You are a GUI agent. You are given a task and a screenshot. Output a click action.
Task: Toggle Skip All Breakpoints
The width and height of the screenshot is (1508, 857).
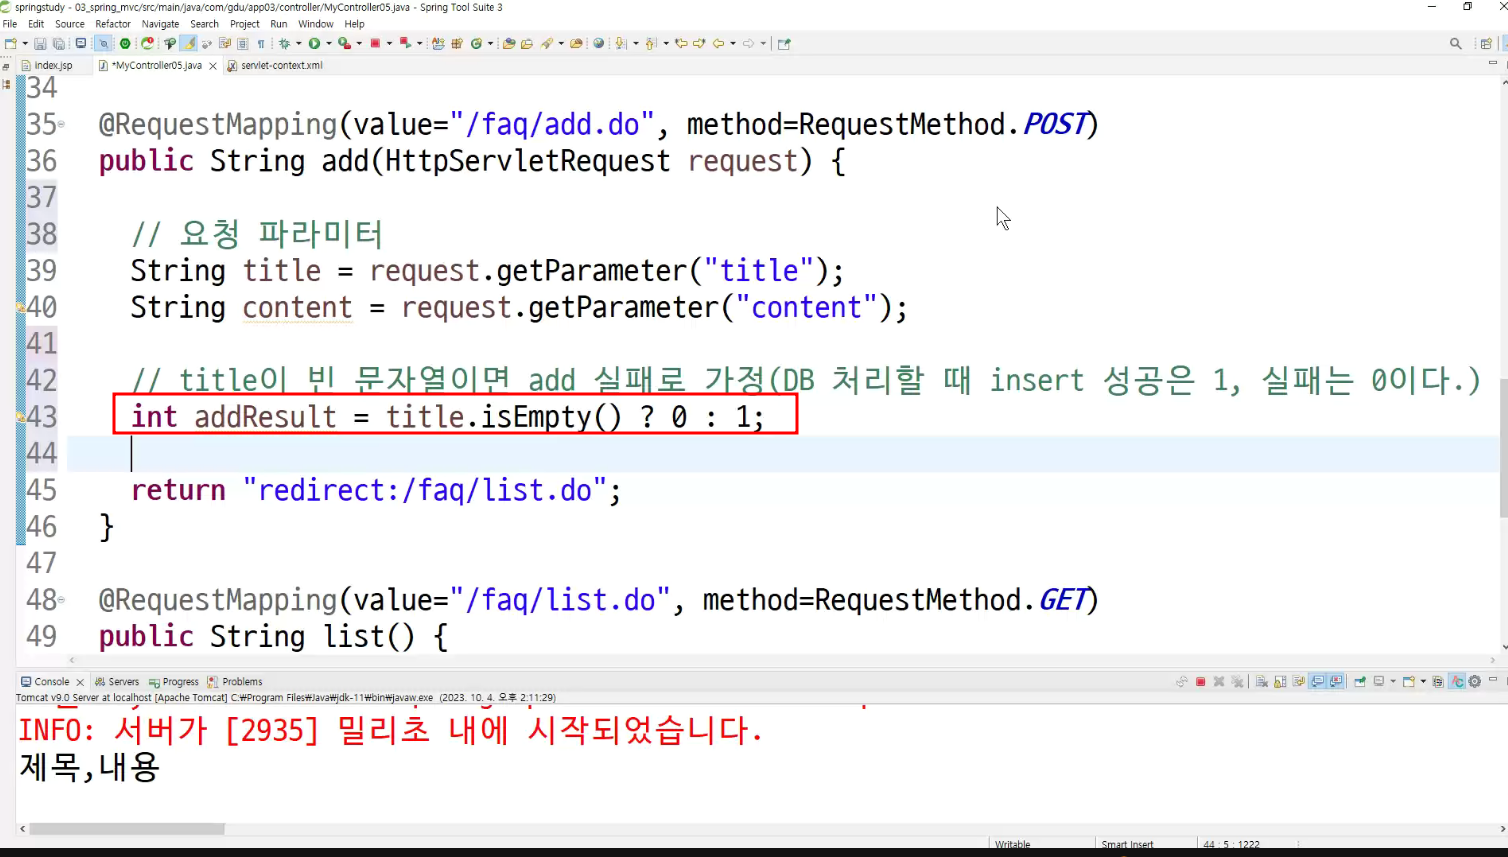coord(104,43)
